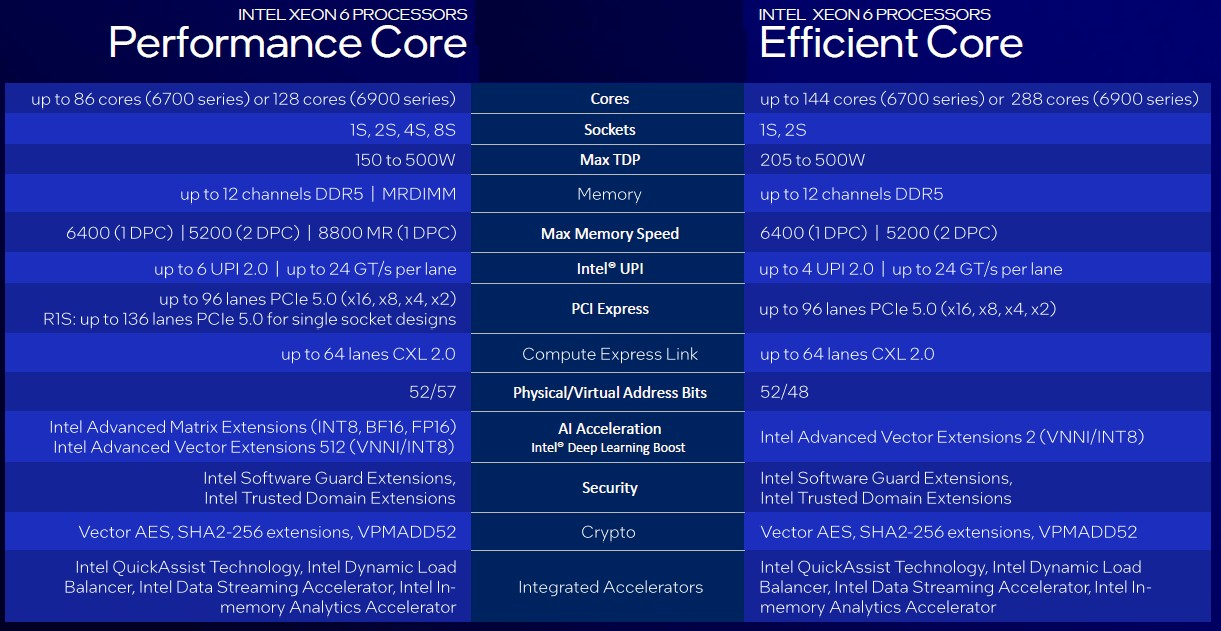Select the Max TDP center label
1221x631 pixels.
609,160
